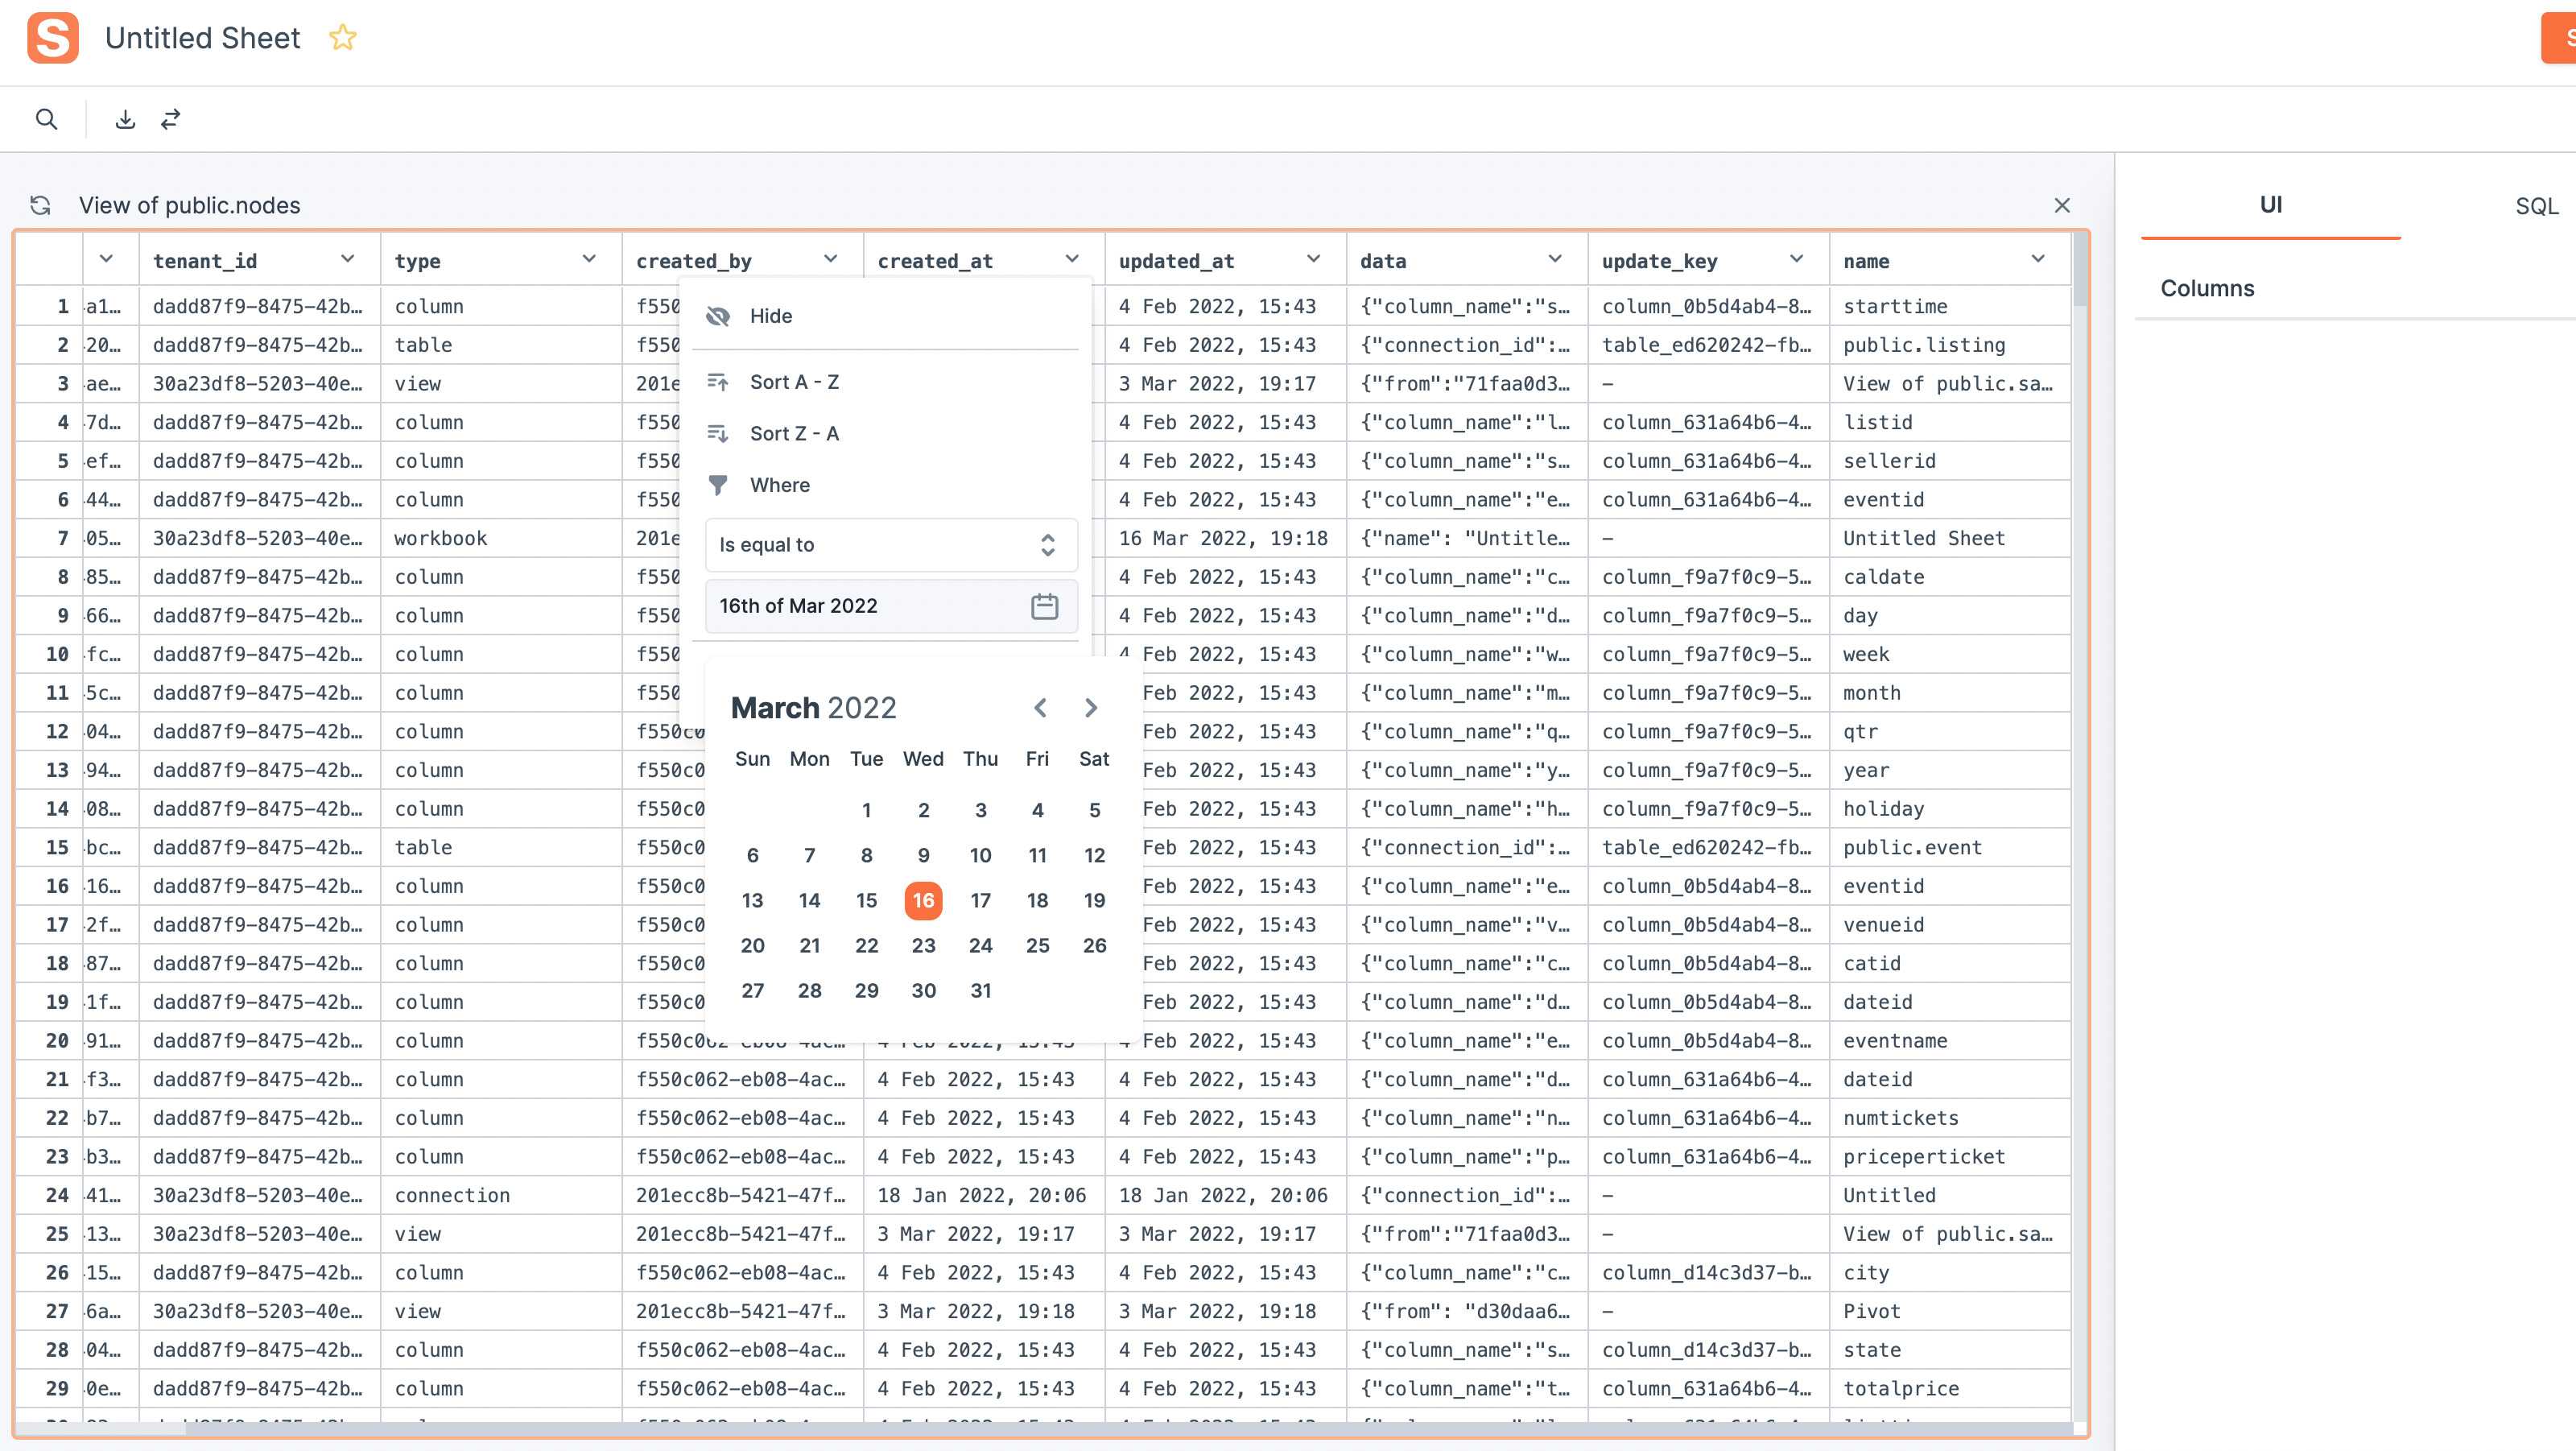This screenshot has width=2576, height=1451.
Task: Click the download icon in toolbar
Action: point(125,119)
